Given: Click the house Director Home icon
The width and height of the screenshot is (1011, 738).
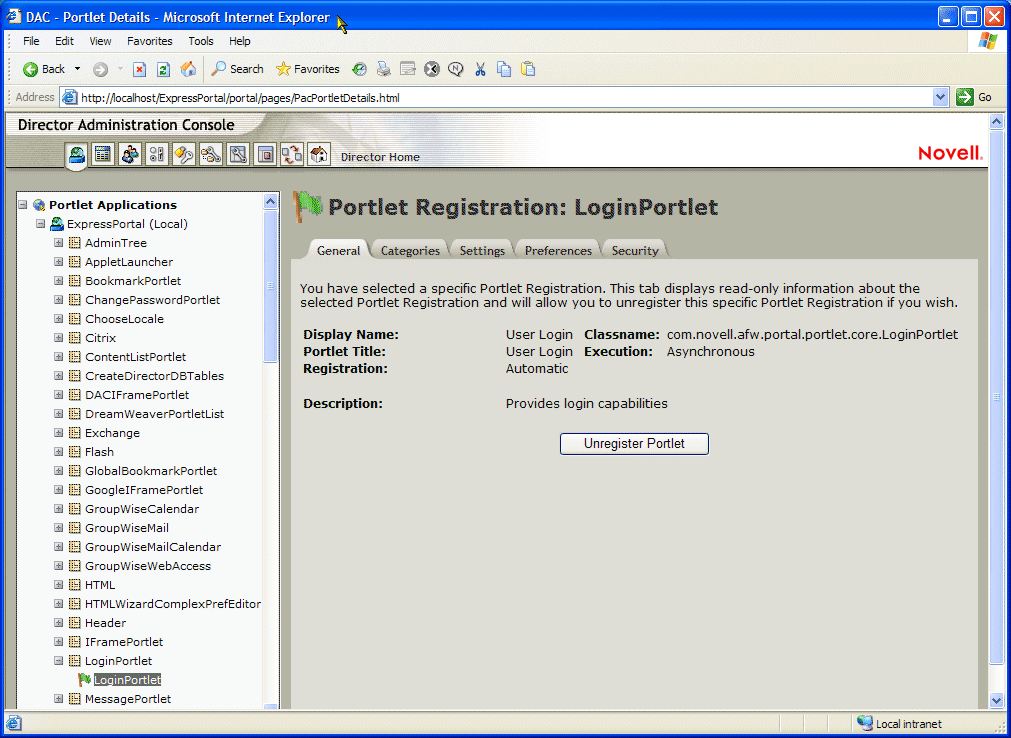Looking at the screenshot, I should (x=319, y=154).
